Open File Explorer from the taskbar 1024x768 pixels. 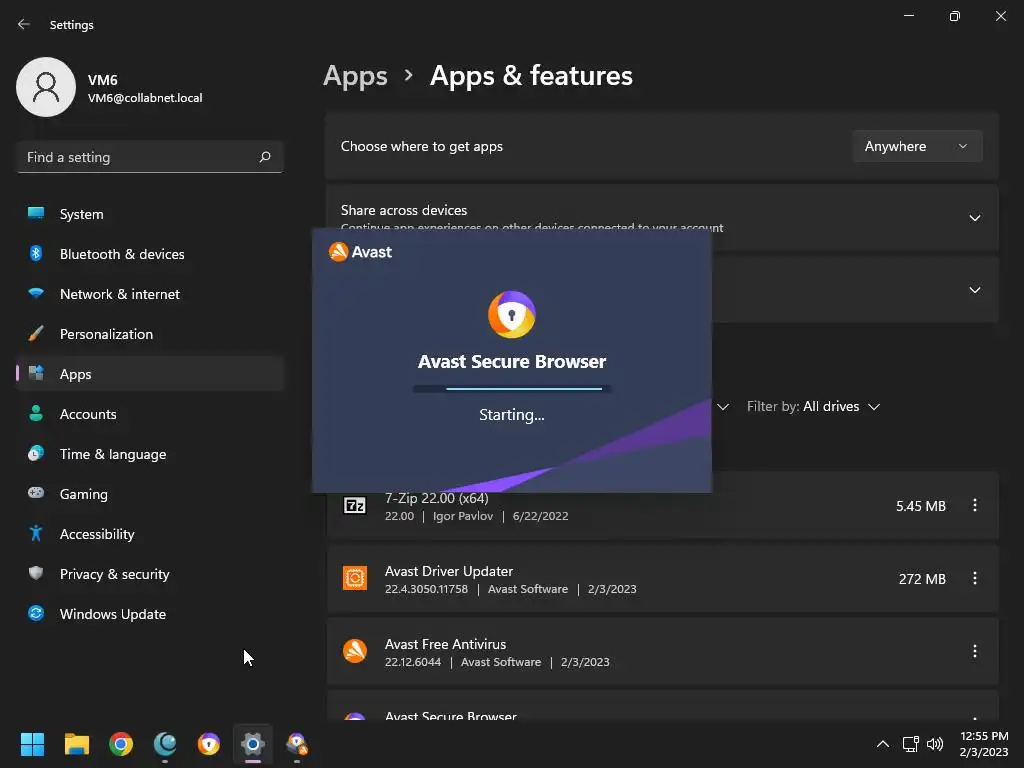click(76, 744)
